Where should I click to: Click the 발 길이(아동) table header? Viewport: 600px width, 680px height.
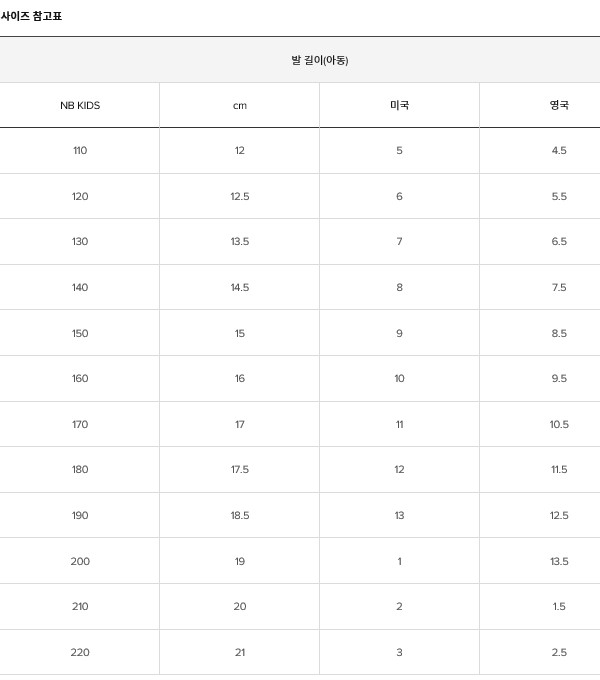pyautogui.click(x=300, y=60)
